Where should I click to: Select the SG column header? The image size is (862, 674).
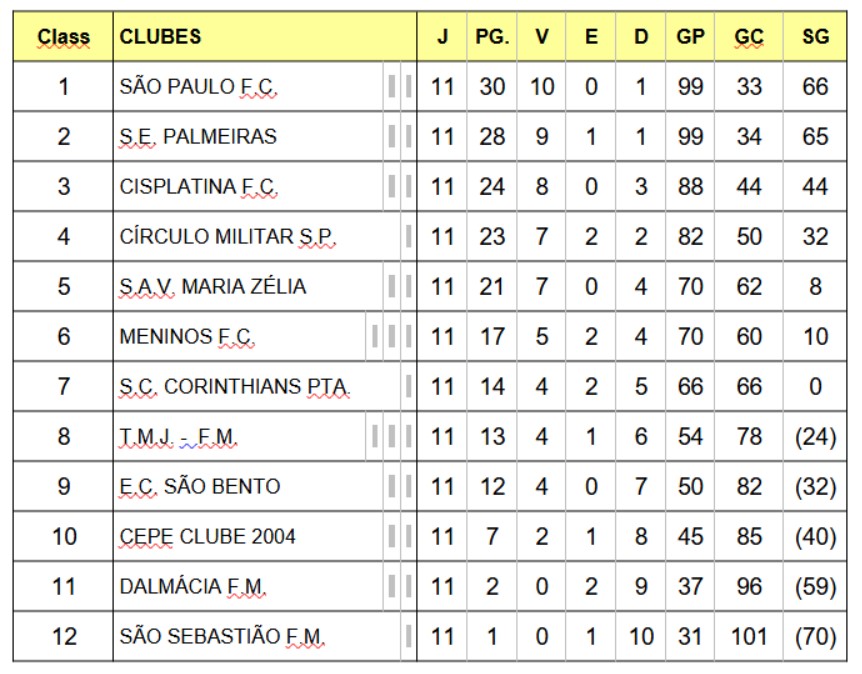[x=815, y=37]
